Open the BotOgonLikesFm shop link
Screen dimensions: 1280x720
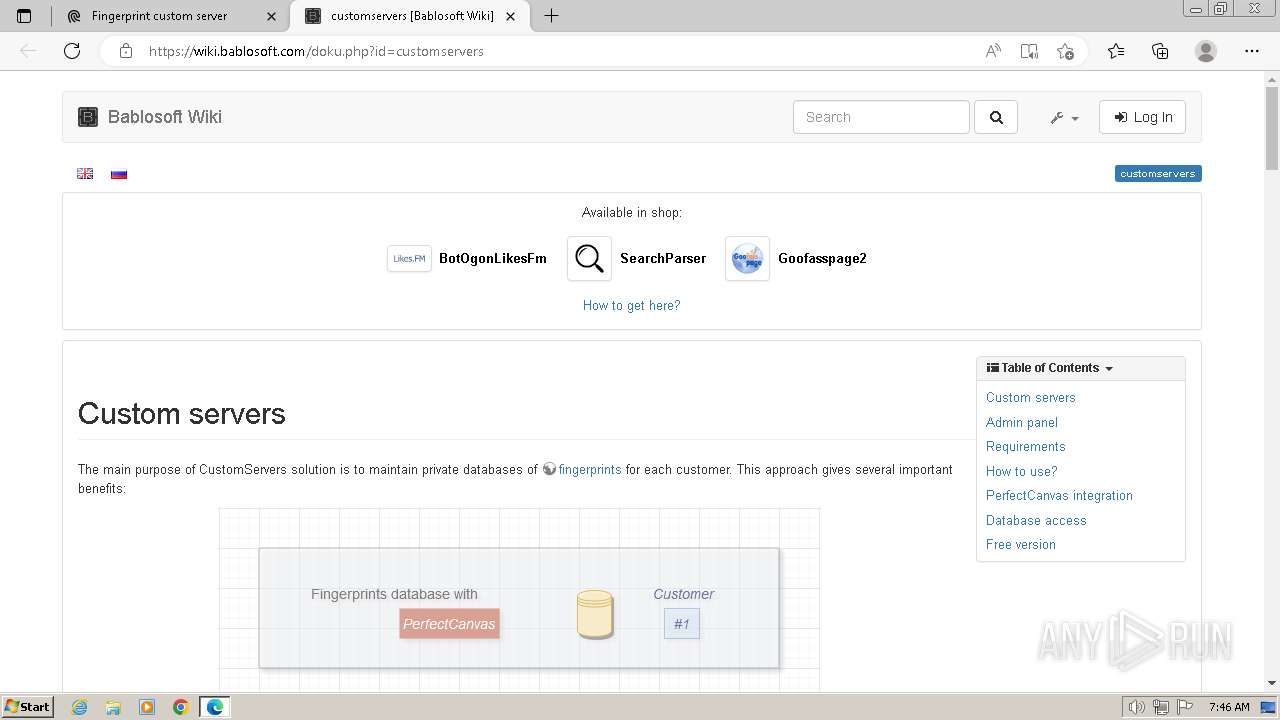tap(493, 258)
